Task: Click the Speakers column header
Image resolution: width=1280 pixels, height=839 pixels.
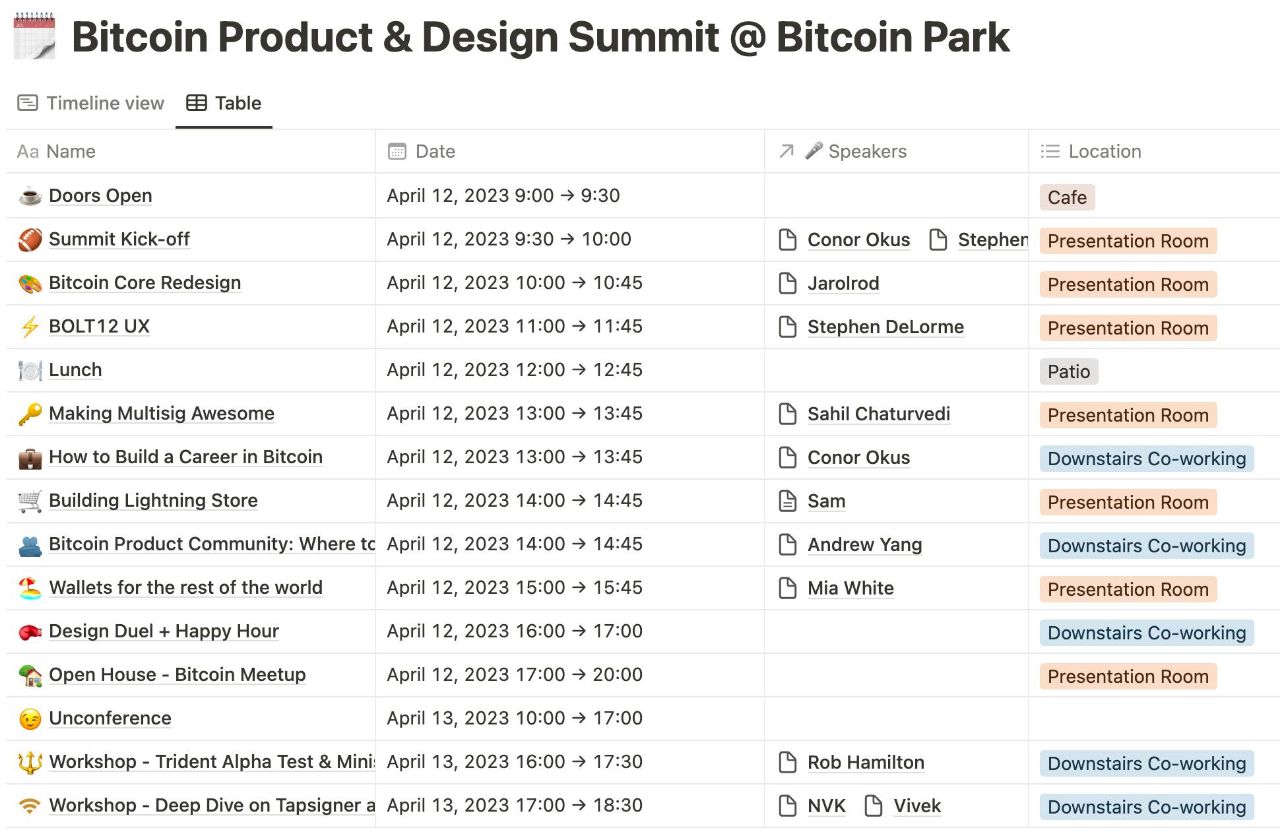Action: tap(842, 151)
